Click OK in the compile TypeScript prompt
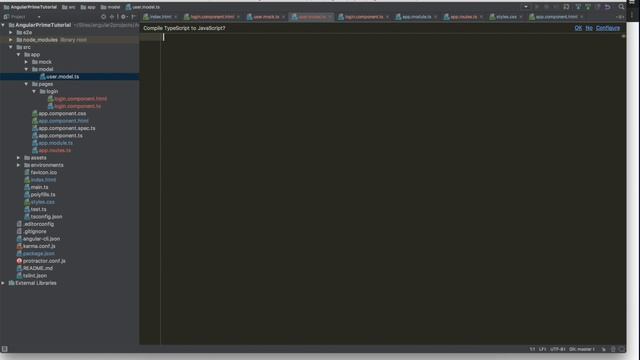Screen dimensions: 640x360 578,28
